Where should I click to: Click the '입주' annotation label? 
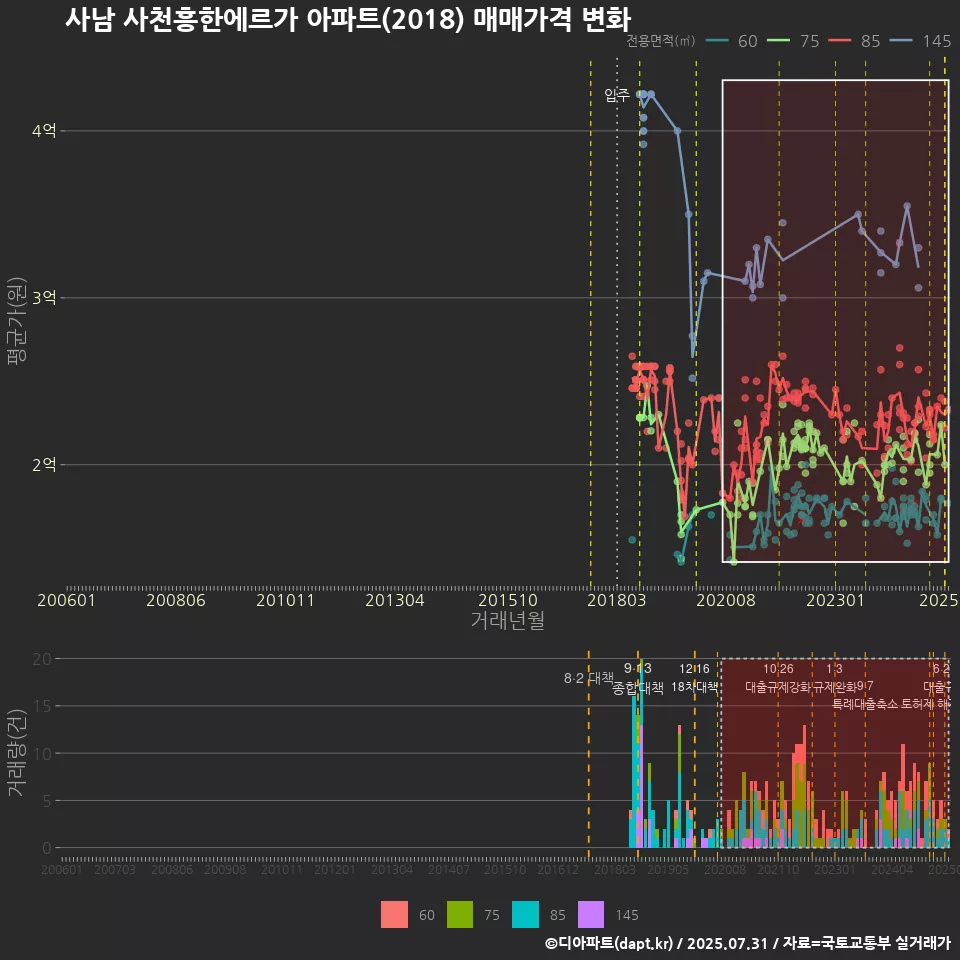617,95
